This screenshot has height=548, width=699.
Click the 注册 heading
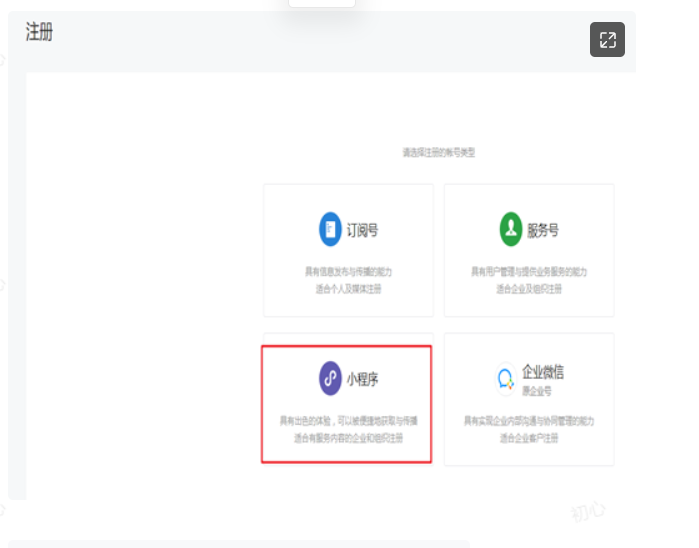[39, 32]
